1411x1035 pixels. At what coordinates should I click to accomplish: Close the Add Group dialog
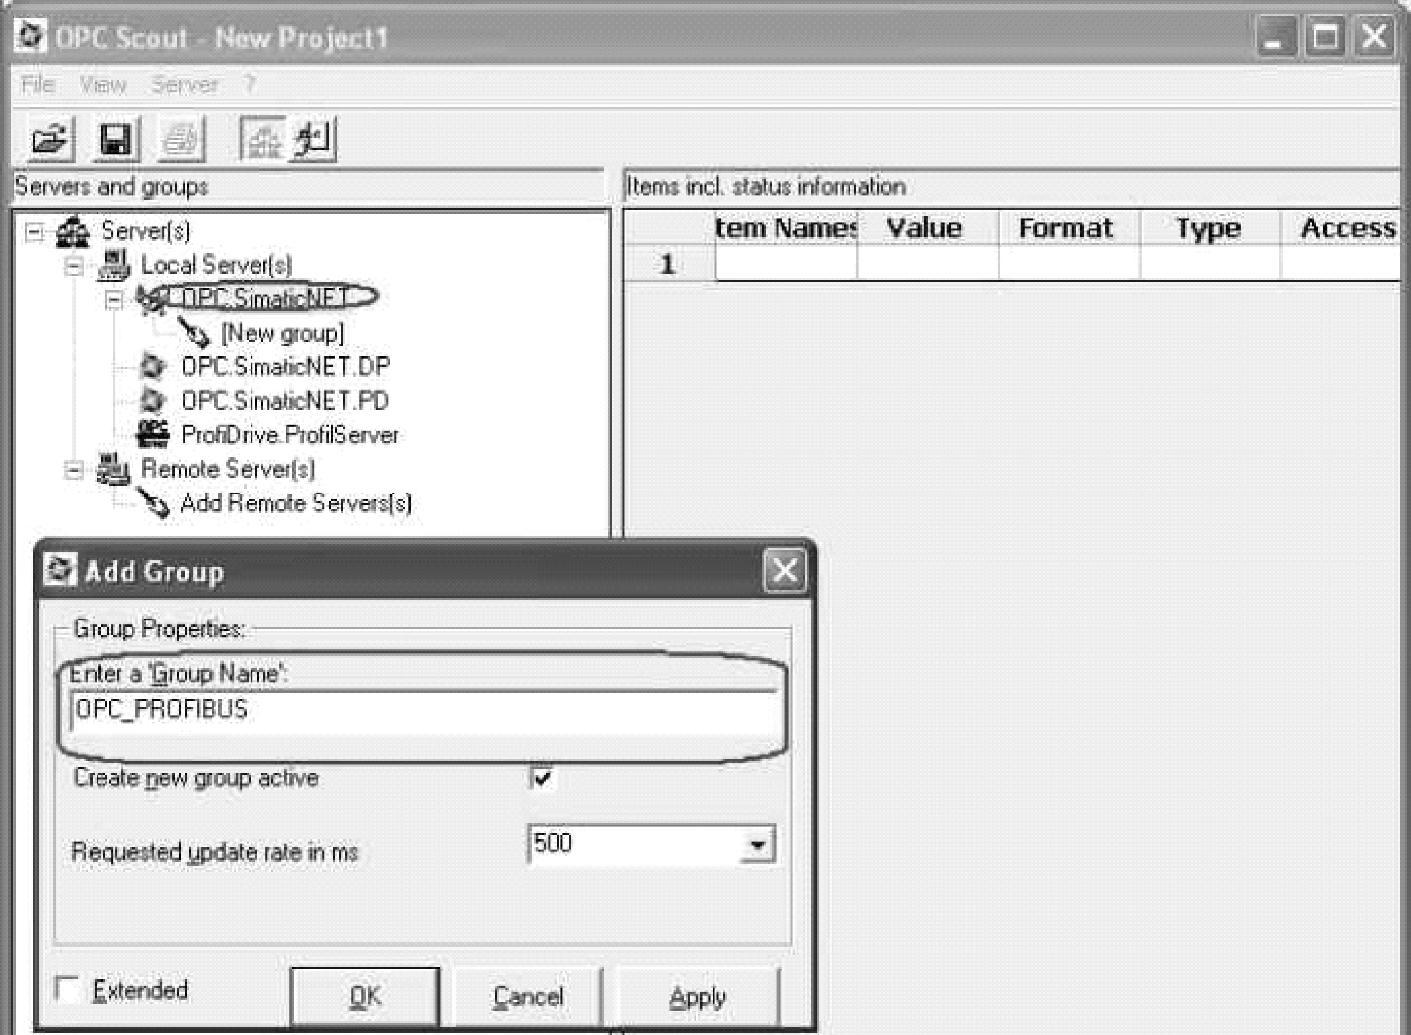tap(785, 571)
